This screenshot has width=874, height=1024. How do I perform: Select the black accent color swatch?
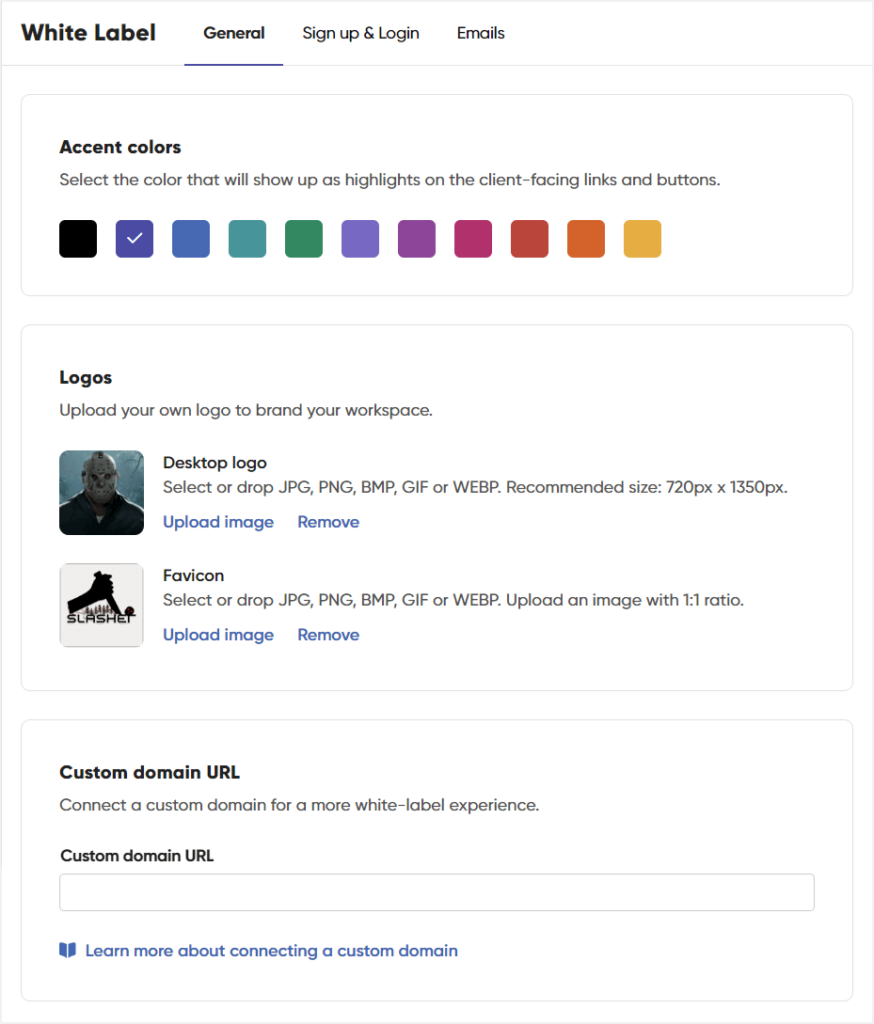pyautogui.click(x=78, y=239)
